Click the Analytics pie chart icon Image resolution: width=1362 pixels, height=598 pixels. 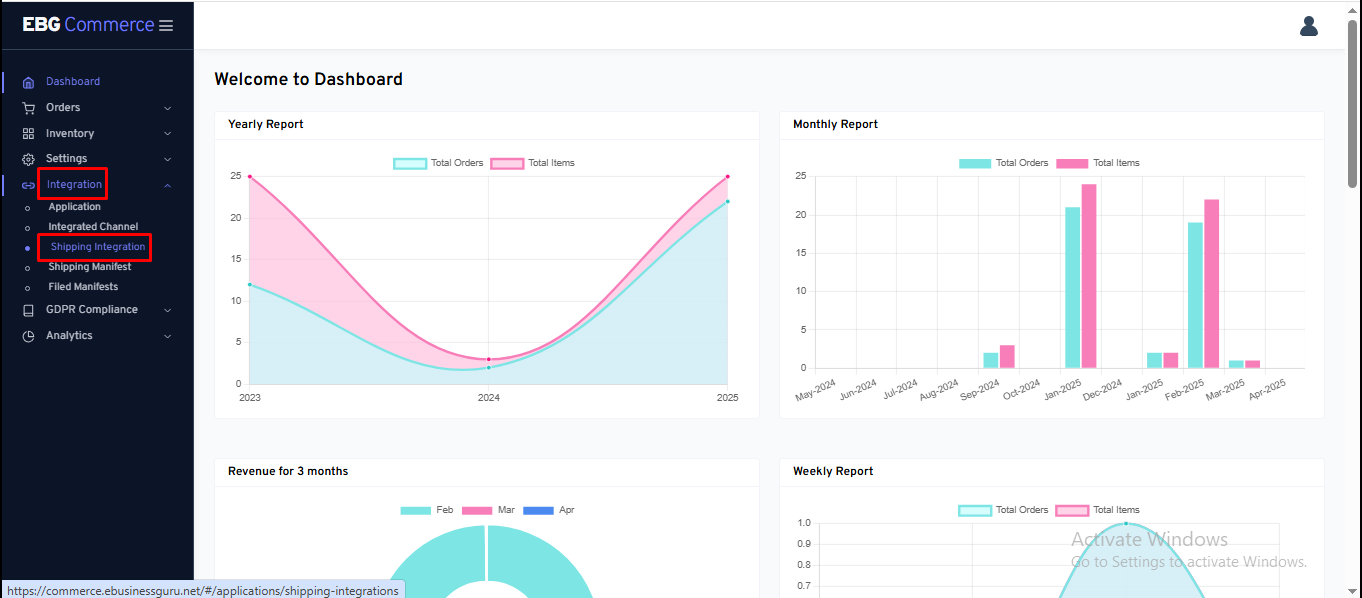point(28,336)
